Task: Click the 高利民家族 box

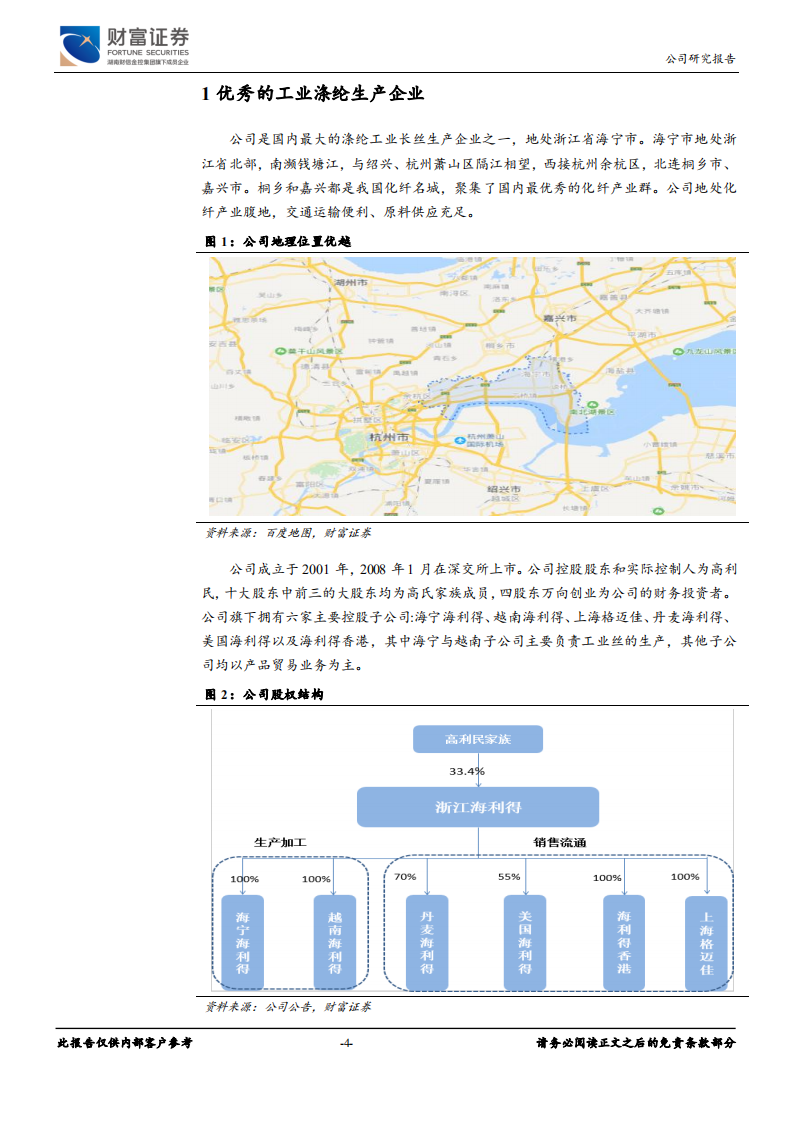Action: 478,739
